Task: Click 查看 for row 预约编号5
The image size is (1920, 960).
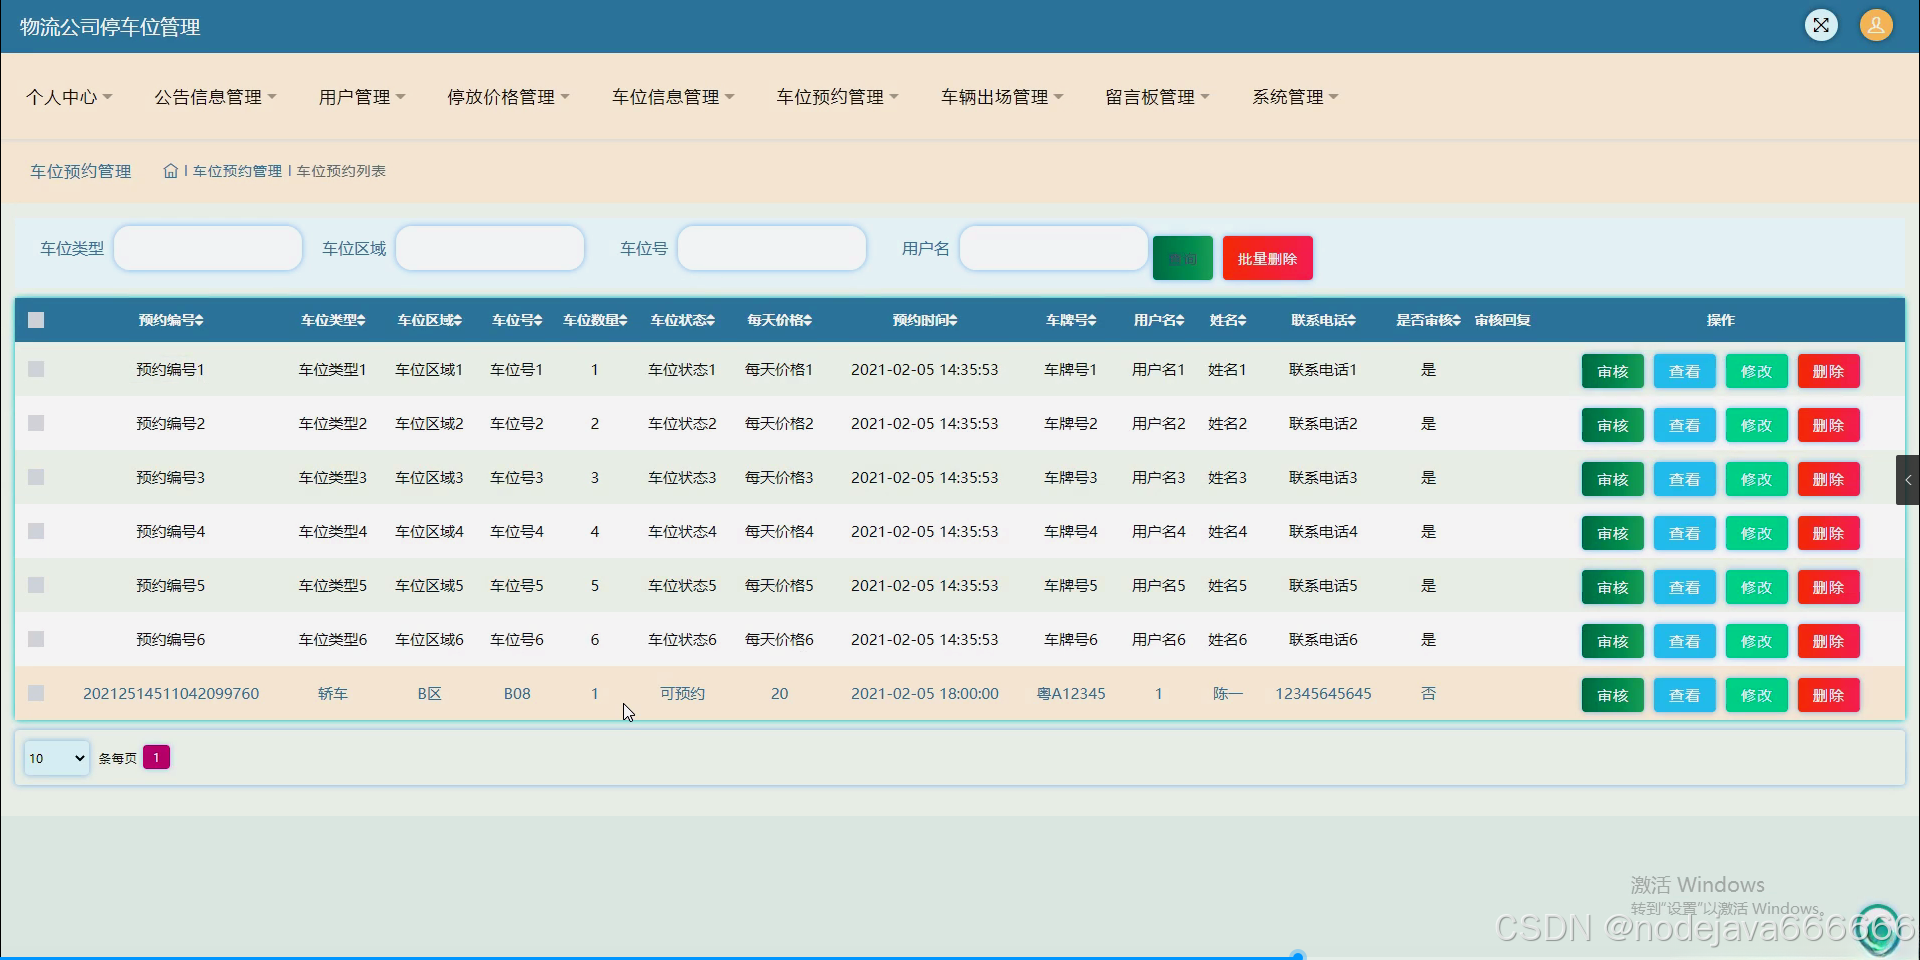Action: [1684, 587]
